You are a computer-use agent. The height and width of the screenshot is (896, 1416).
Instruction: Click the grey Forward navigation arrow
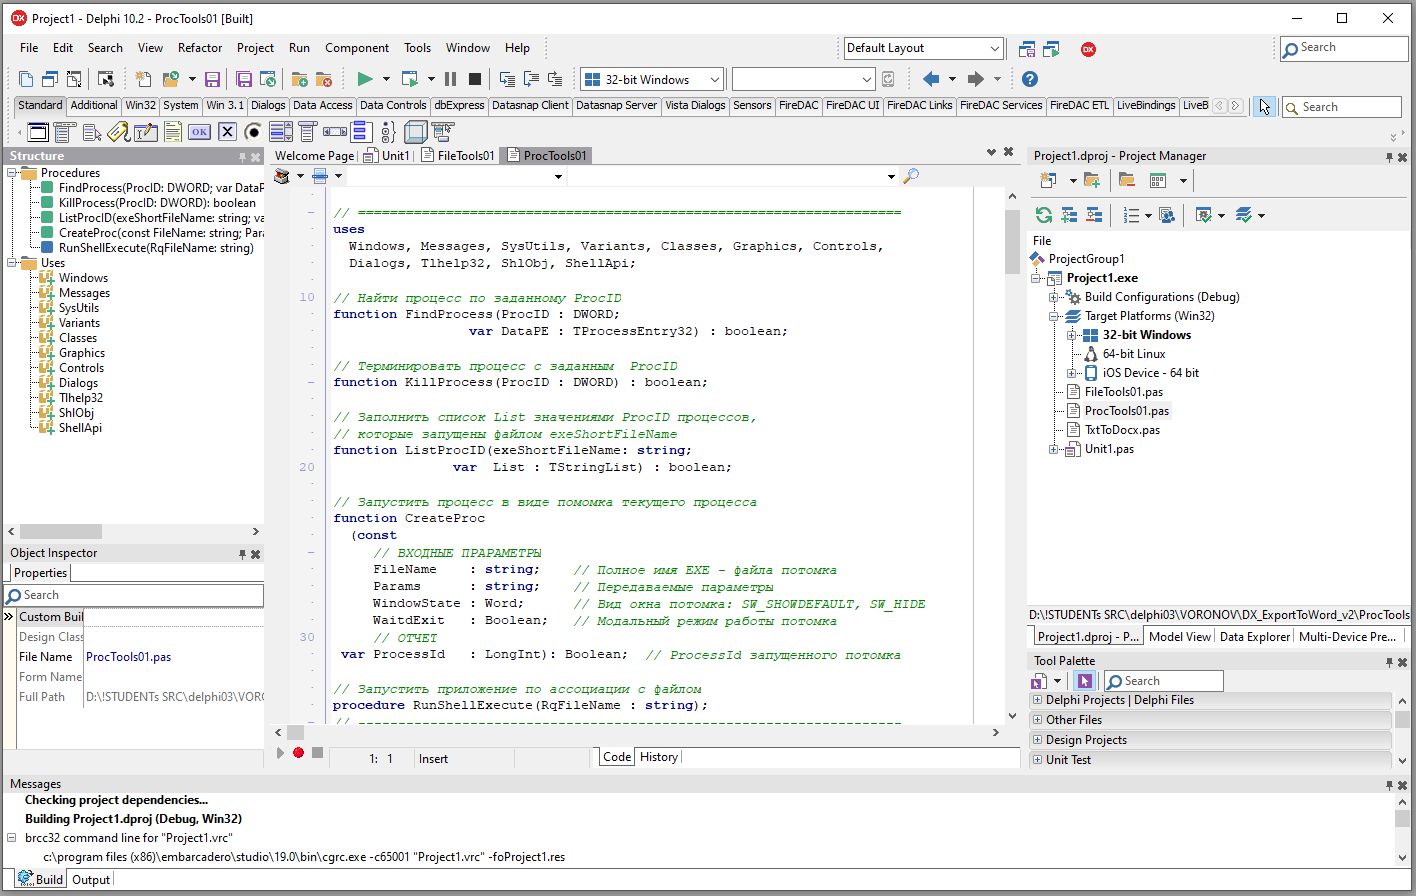[x=976, y=79]
